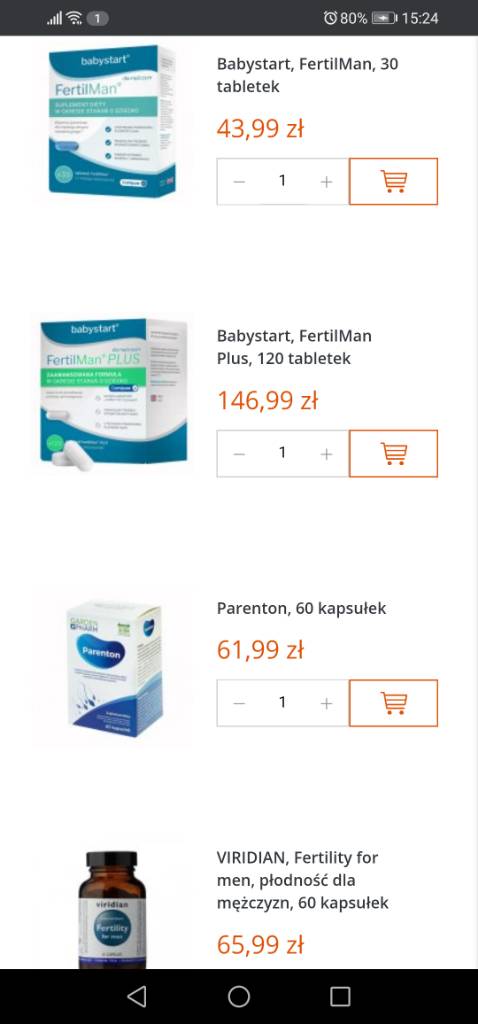The width and height of the screenshot is (478, 1024).
Task: View FertilMan 30 tabletek box image
Action: 112,120
